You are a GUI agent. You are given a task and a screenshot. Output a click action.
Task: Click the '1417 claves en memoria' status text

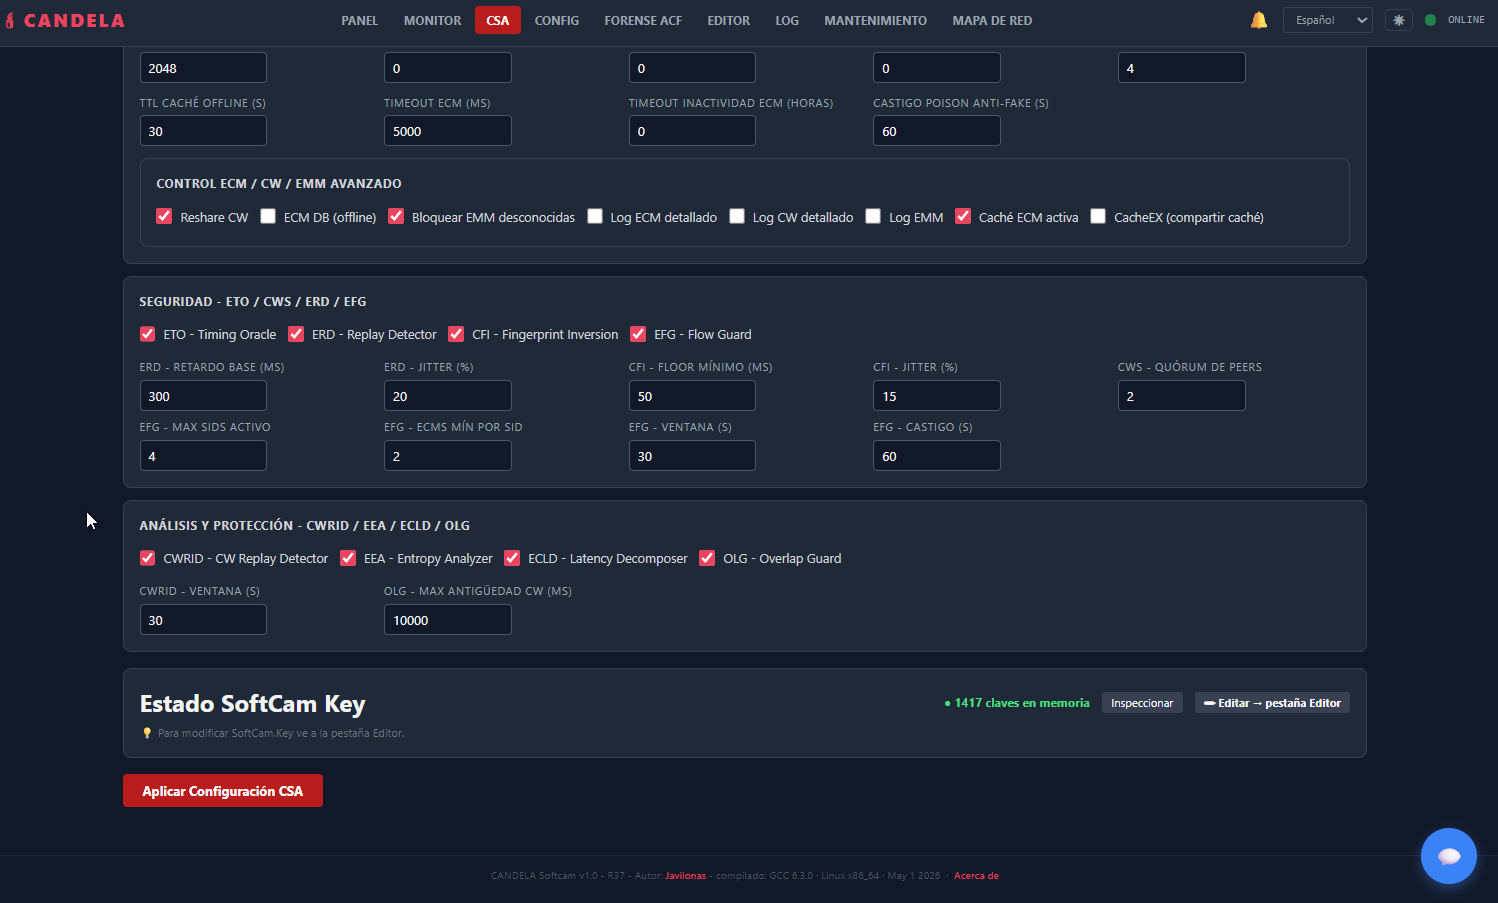coord(1017,703)
